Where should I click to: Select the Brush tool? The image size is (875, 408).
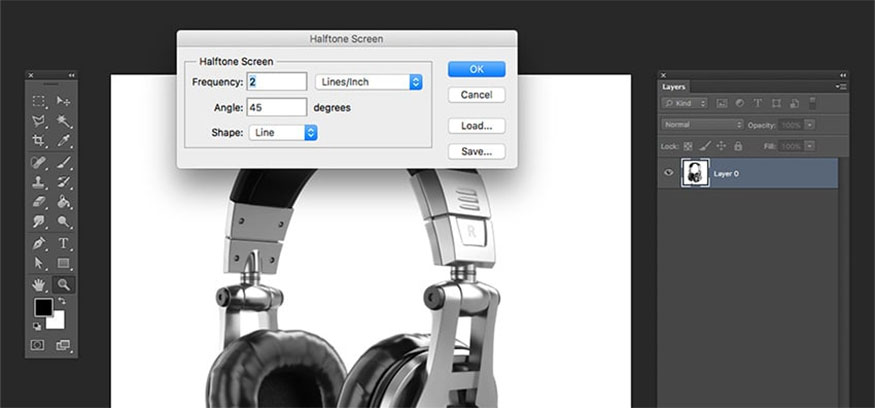coord(63,162)
